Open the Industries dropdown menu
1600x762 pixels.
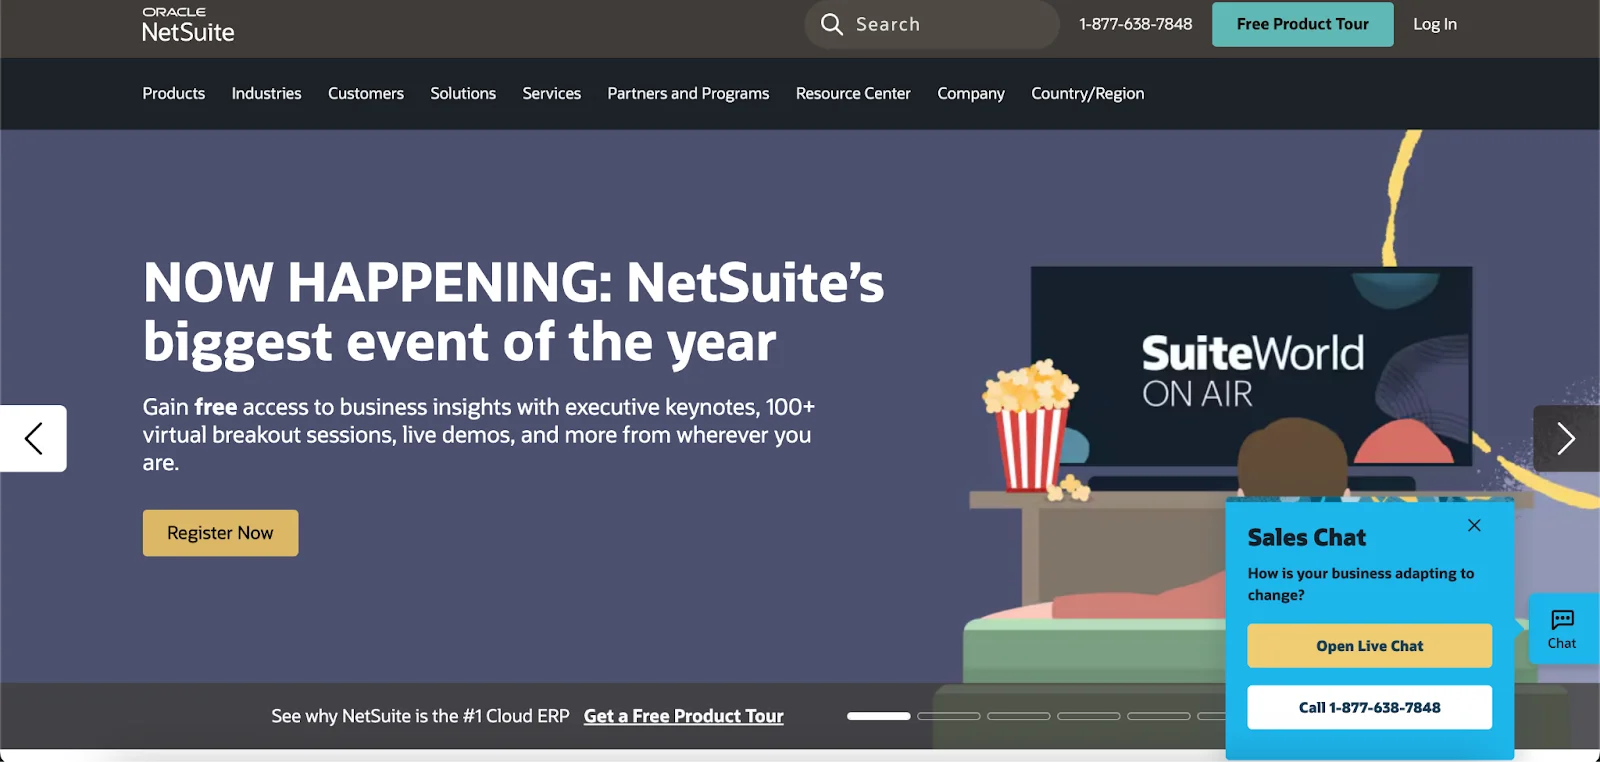coord(266,93)
